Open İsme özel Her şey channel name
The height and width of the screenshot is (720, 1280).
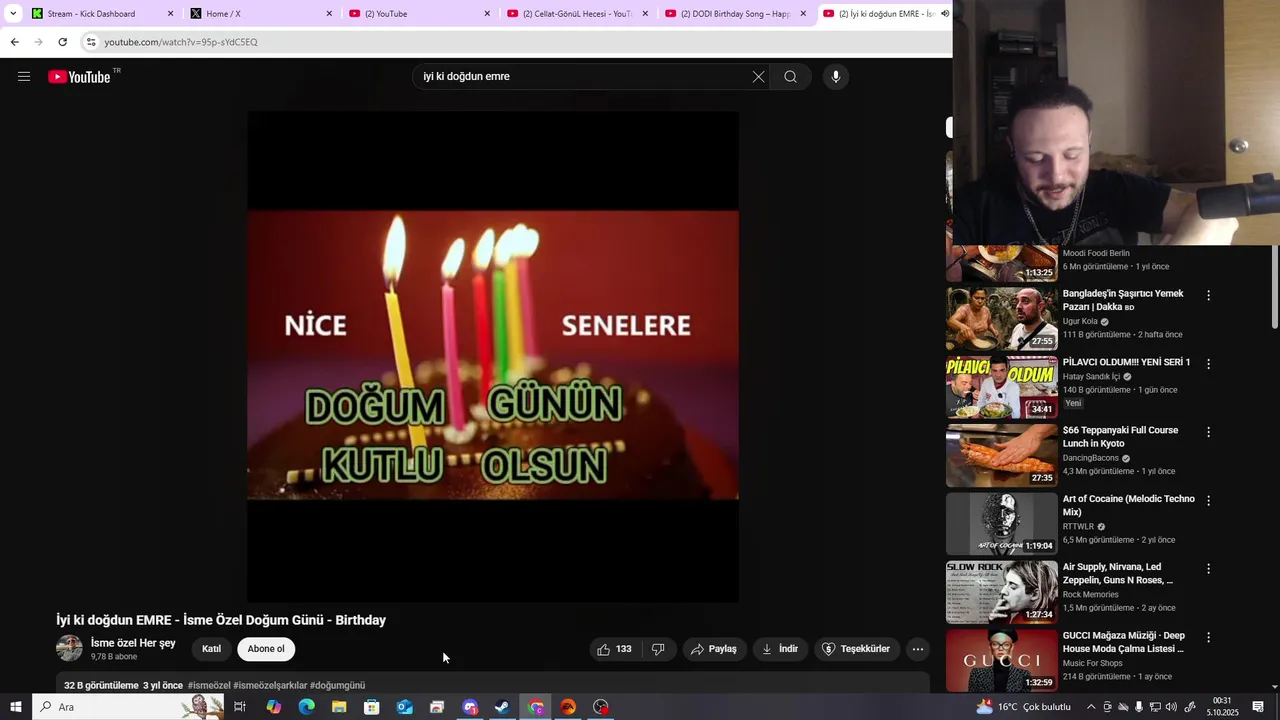point(133,643)
